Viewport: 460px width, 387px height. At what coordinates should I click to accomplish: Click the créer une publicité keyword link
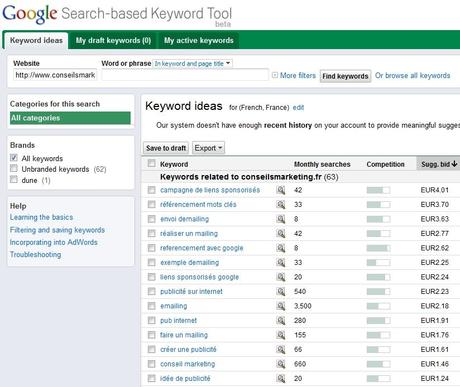click(188, 349)
